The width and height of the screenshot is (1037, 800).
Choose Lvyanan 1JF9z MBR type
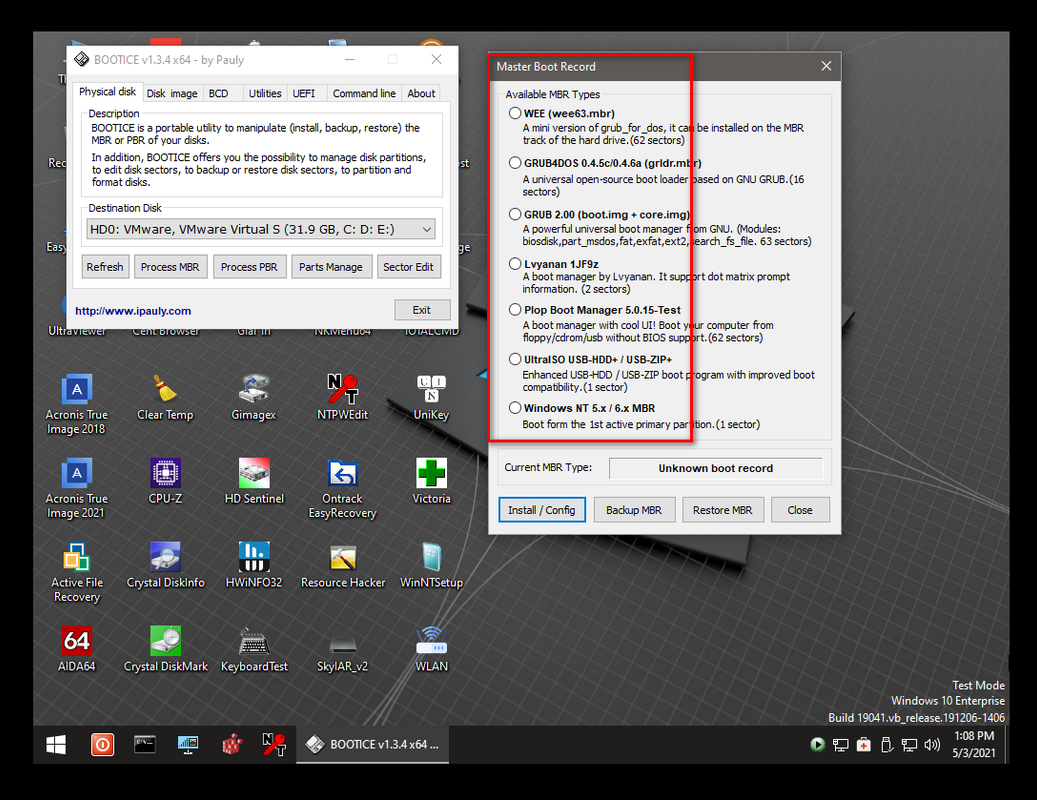pos(515,264)
